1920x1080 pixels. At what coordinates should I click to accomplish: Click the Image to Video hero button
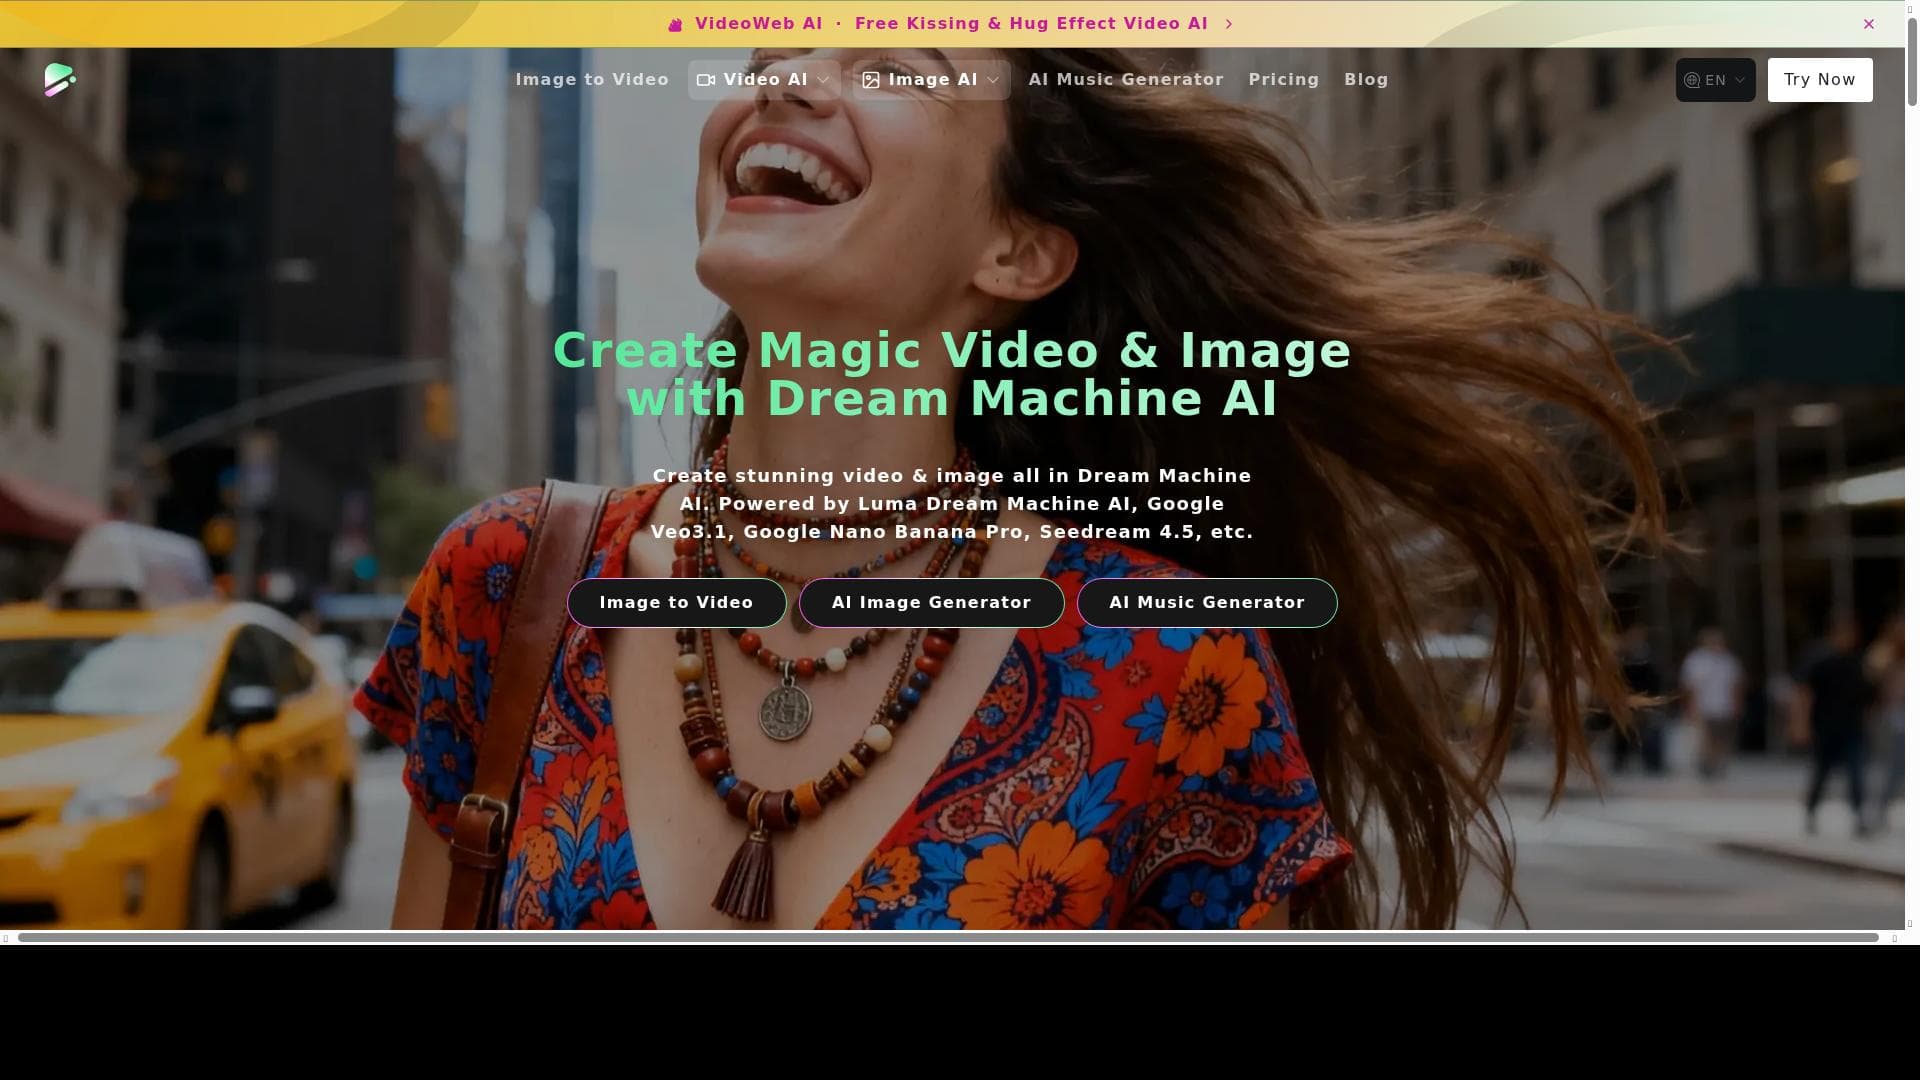676,603
